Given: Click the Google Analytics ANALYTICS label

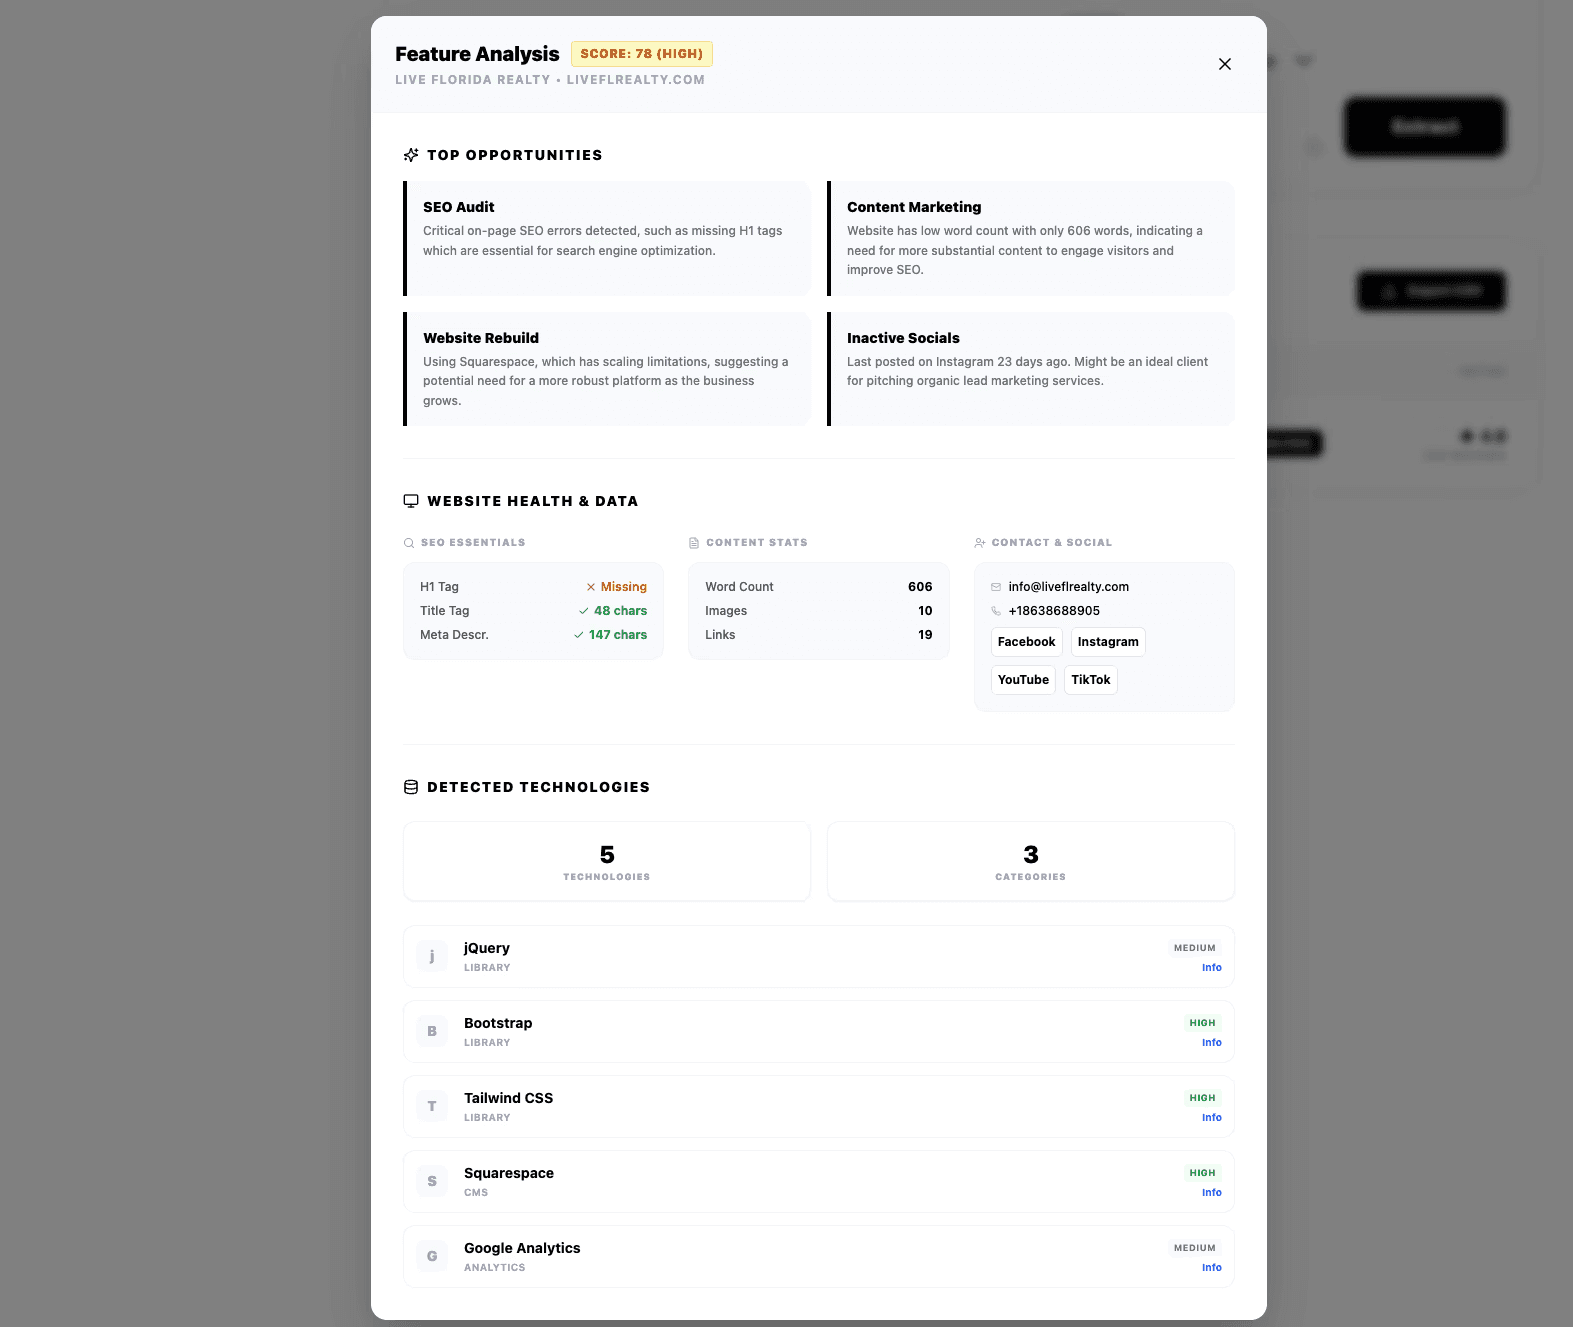Looking at the screenshot, I should (x=494, y=1268).
